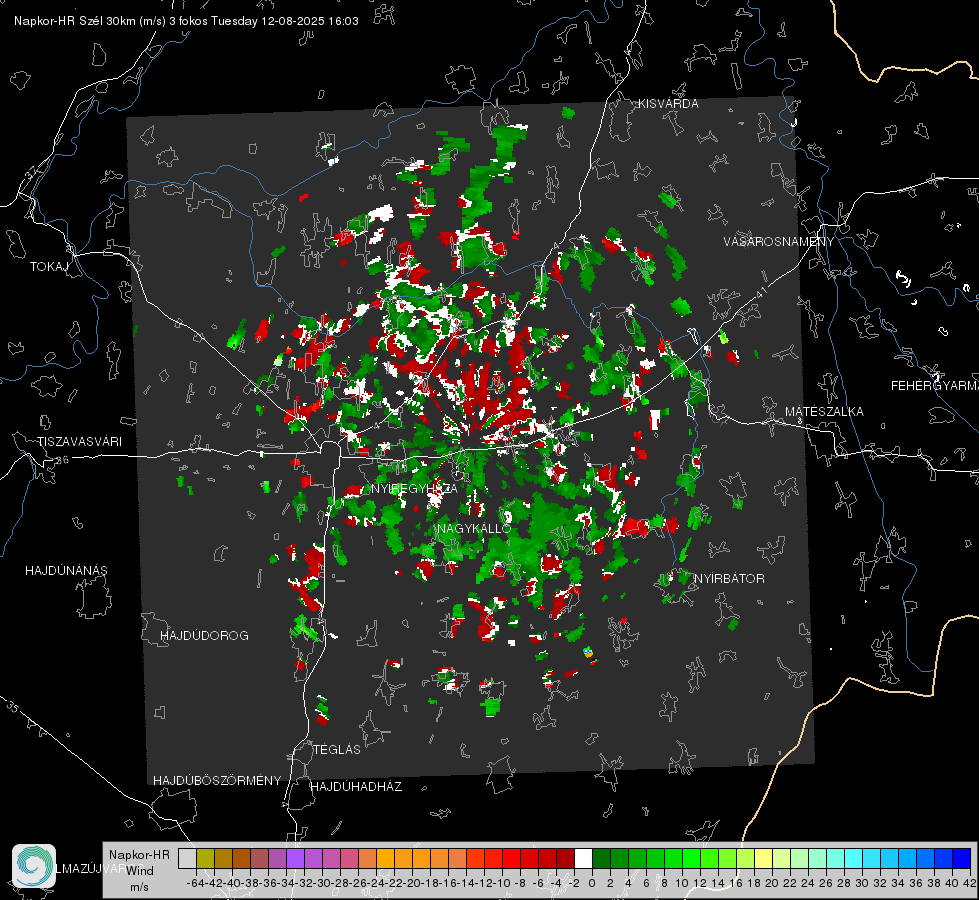The height and width of the screenshot is (900, 979).
Task: Click the NYÍRBÁTOR town label
Action: pos(729,578)
